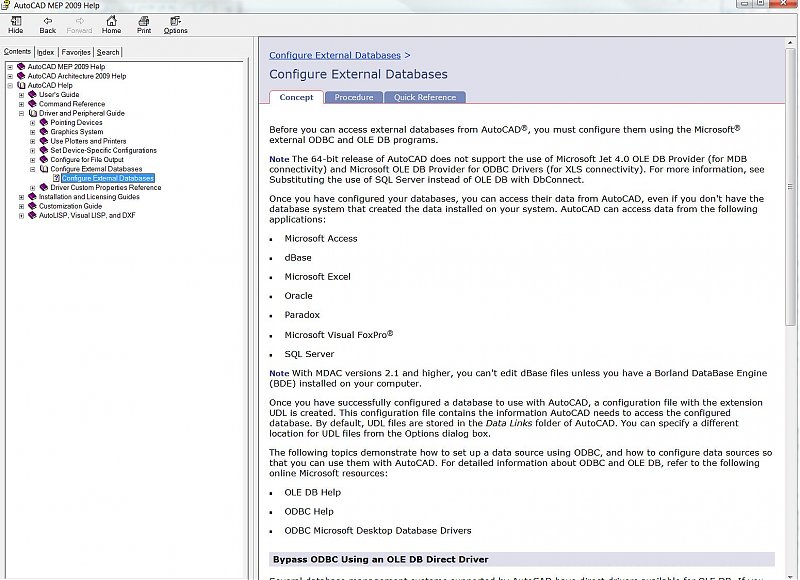
Task: Open the Set Device-Specific Configurations entry
Action: (x=104, y=150)
